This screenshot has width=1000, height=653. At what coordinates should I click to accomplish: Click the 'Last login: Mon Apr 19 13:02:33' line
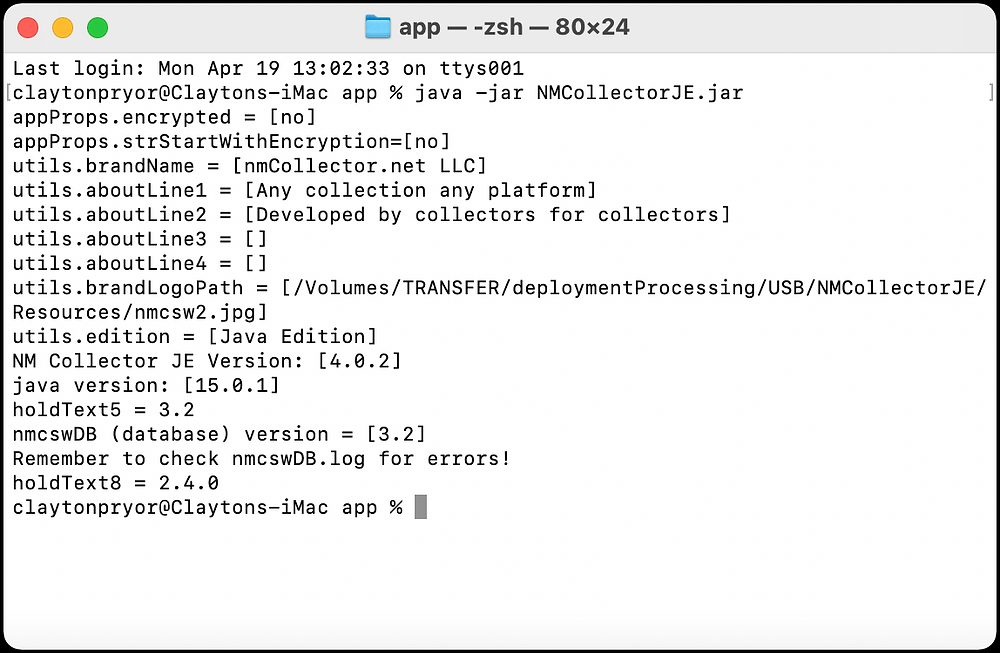268,68
